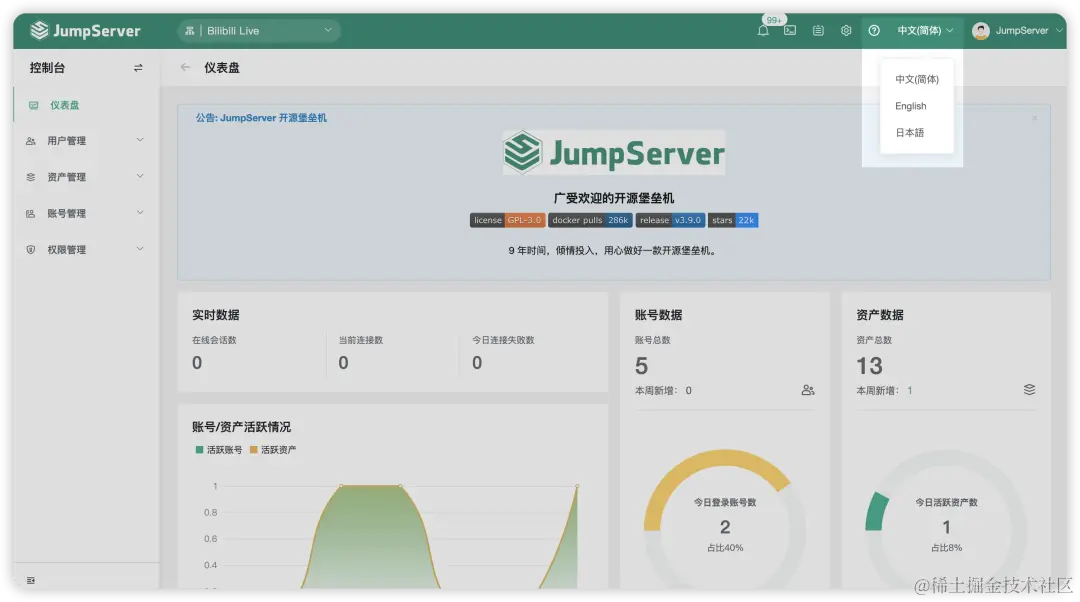Screen dimensions: 1080x602
Task: Toggle 活跃资产 legend orange swatch
Action: click(x=253, y=450)
